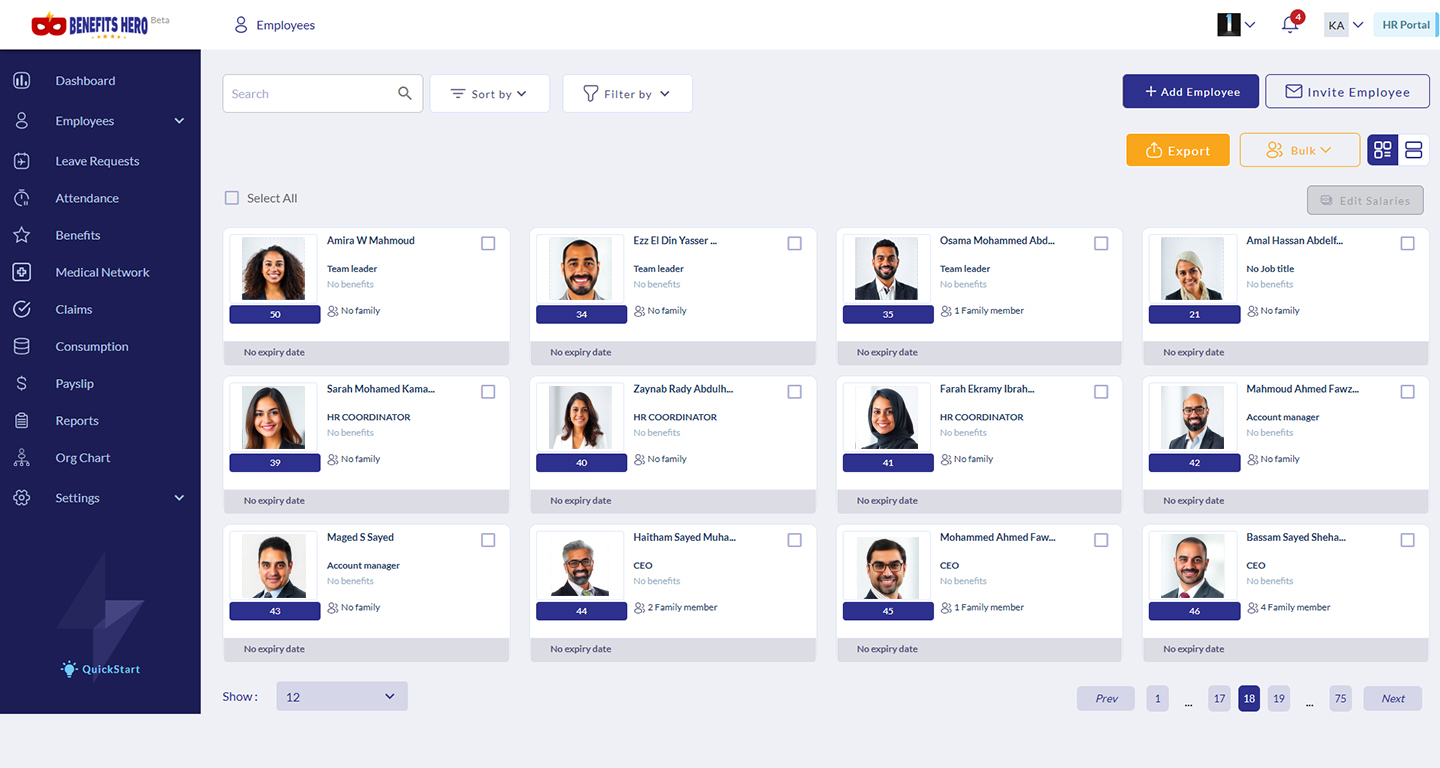Click the notification bell icon
The height and width of the screenshot is (768, 1440).
point(1289,26)
